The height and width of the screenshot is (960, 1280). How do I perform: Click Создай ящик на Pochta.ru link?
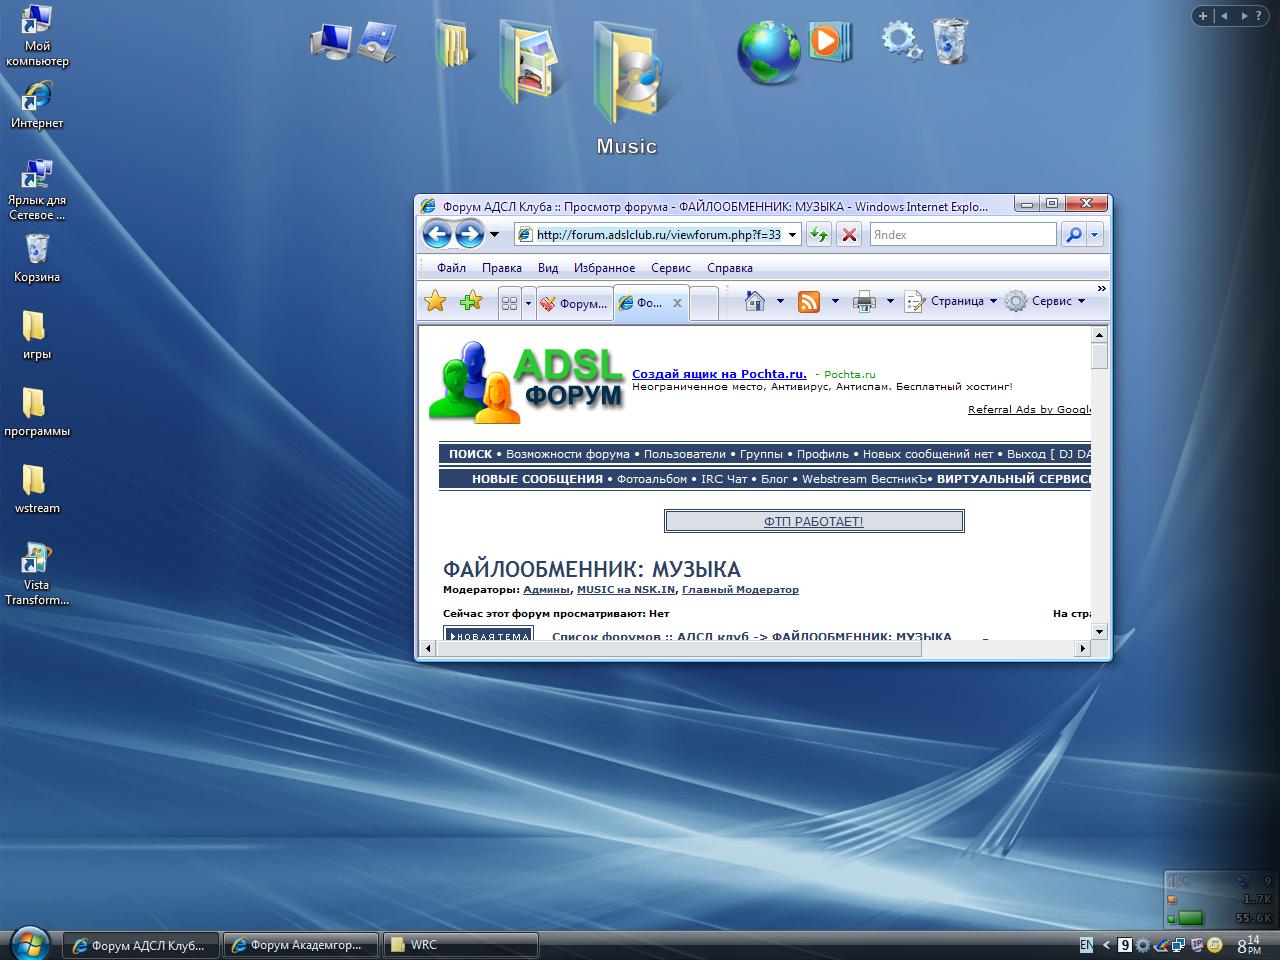[x=719, y=374]
